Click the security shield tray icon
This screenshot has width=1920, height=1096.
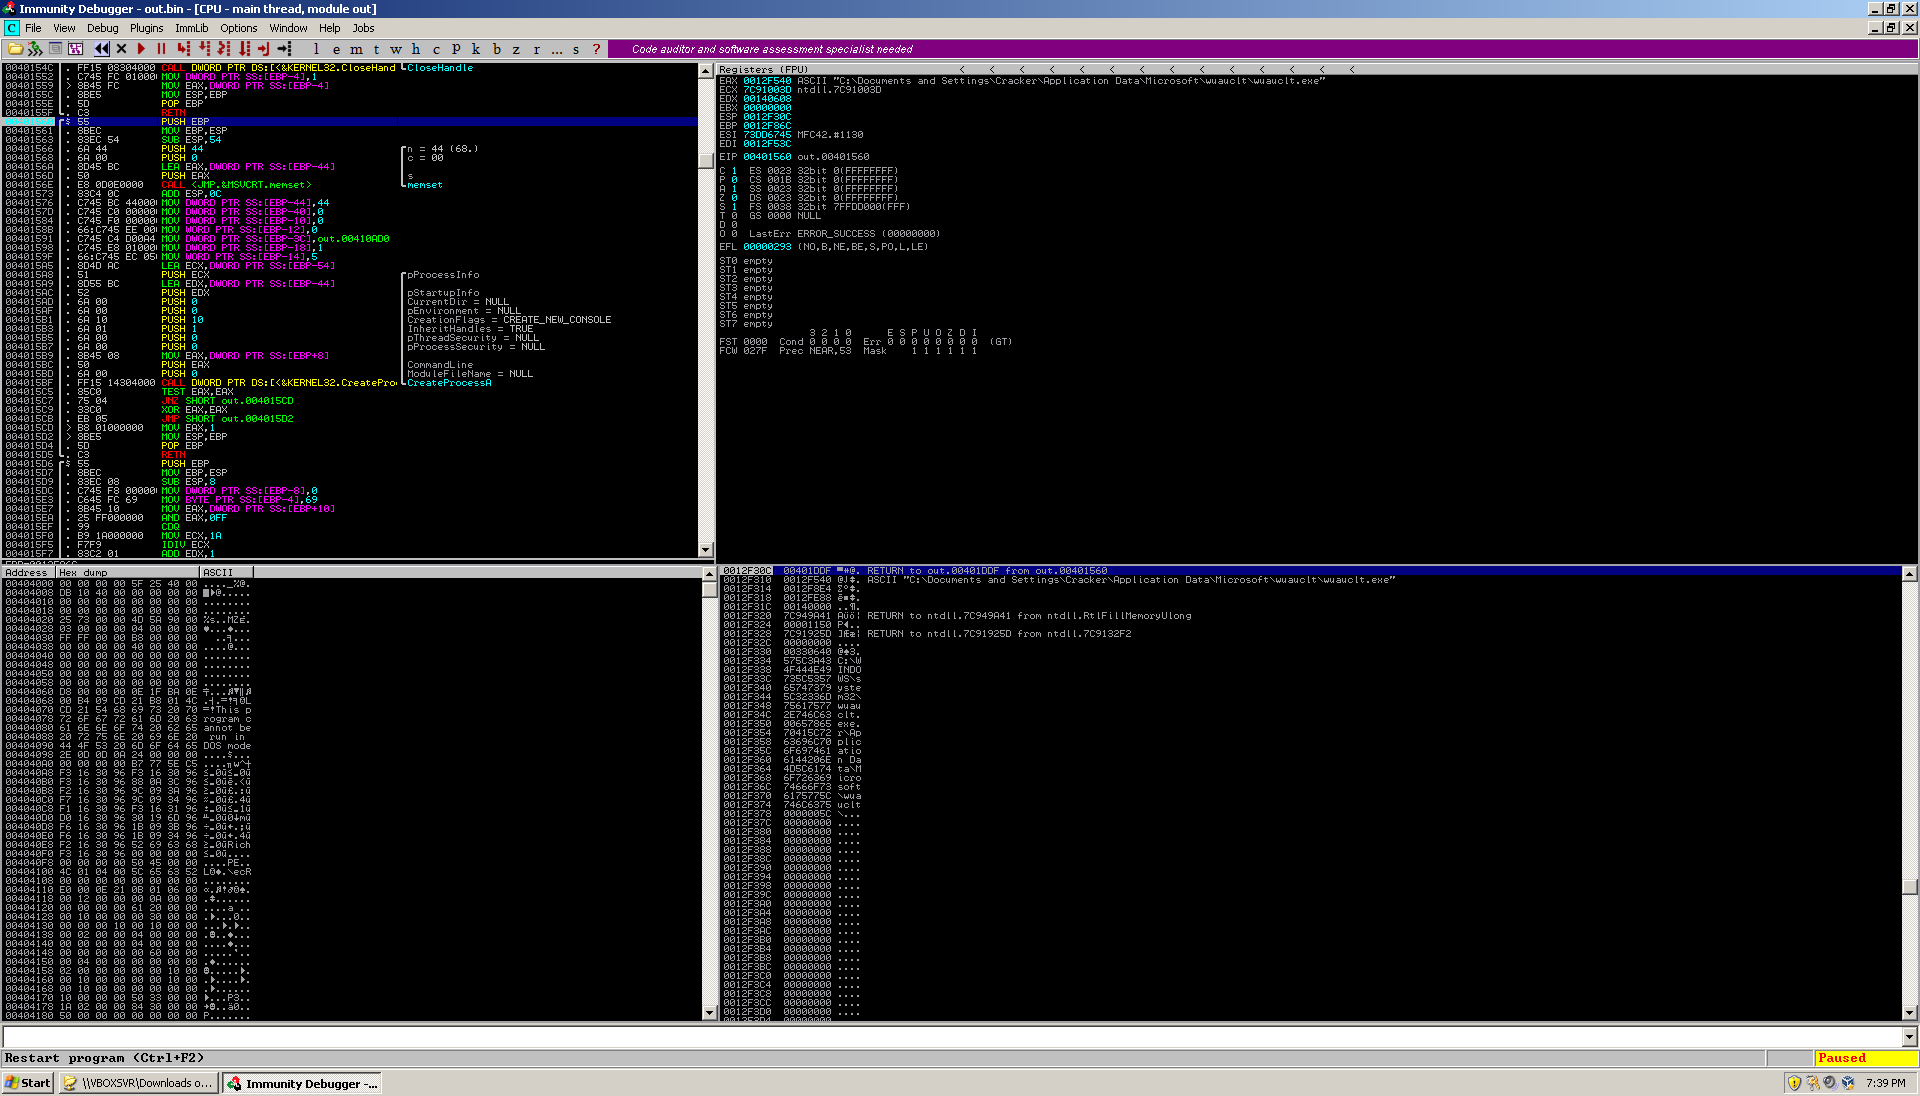click(1794, 1083)
